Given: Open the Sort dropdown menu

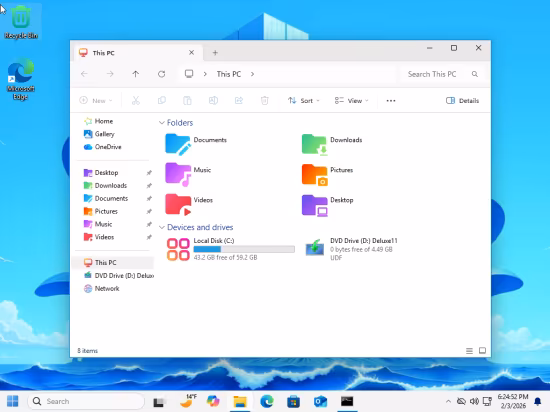Looking at the screenshot, I should click(x=304, y=101).
